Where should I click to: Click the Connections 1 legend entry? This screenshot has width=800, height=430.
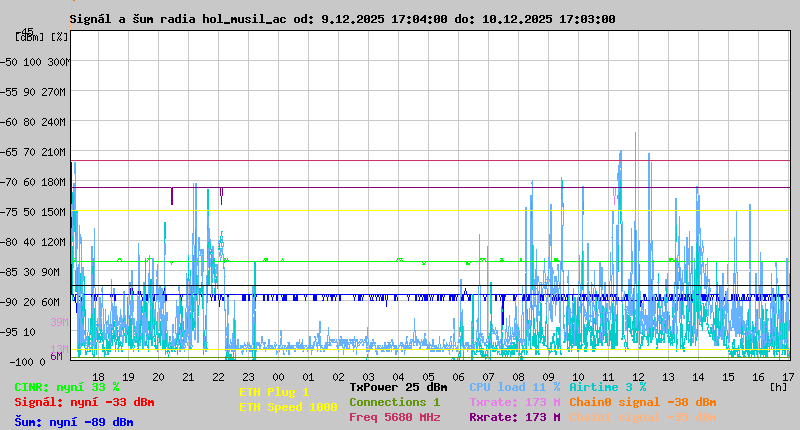point(394,402)
